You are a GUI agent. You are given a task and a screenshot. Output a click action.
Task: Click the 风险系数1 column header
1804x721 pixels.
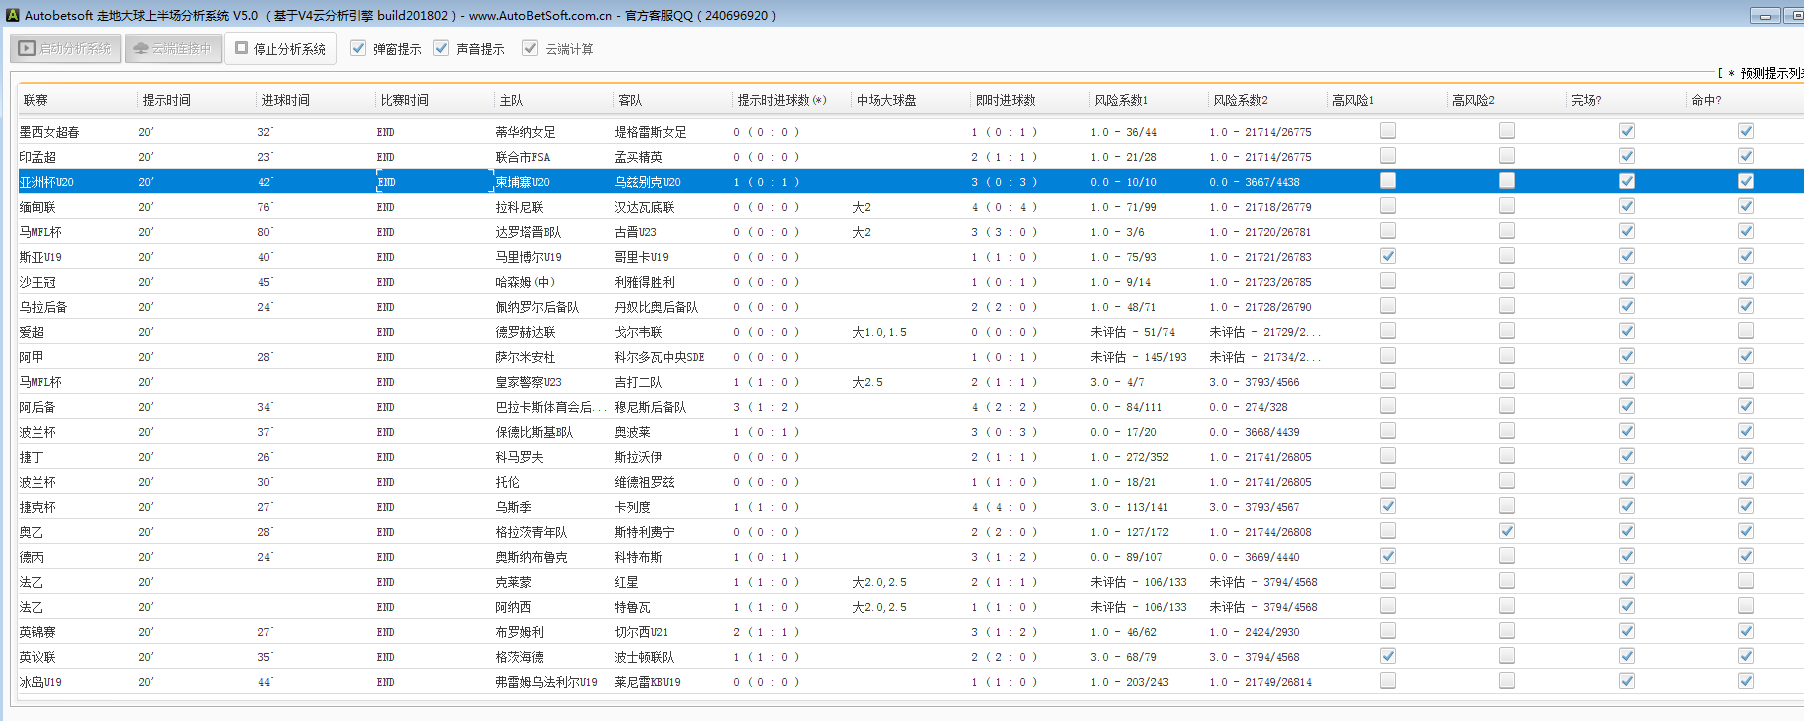pos(1121,100)
